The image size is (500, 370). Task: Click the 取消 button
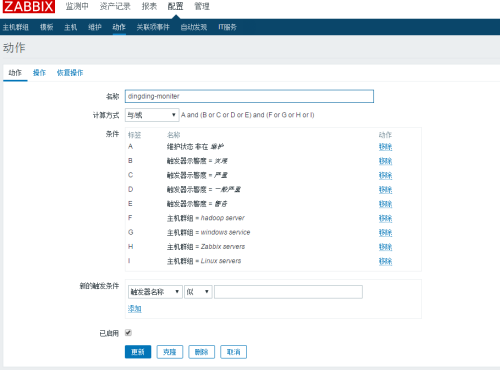[233, 352]
